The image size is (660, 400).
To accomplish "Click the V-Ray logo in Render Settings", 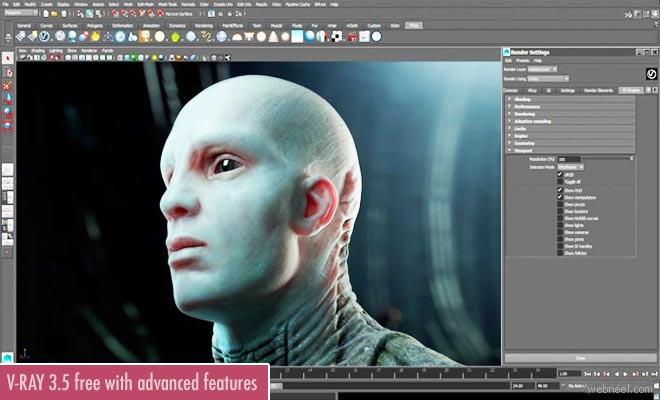I will pos(651,74).
